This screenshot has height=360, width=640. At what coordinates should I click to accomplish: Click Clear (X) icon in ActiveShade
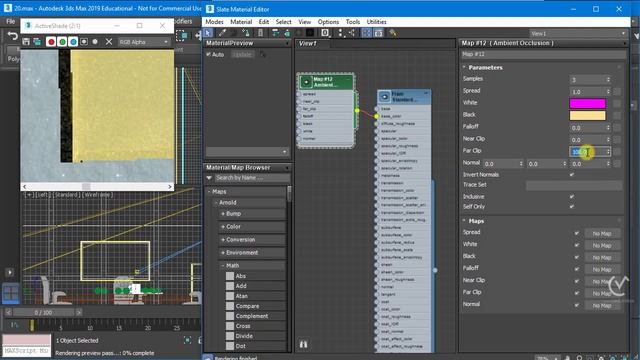[109, 42]
